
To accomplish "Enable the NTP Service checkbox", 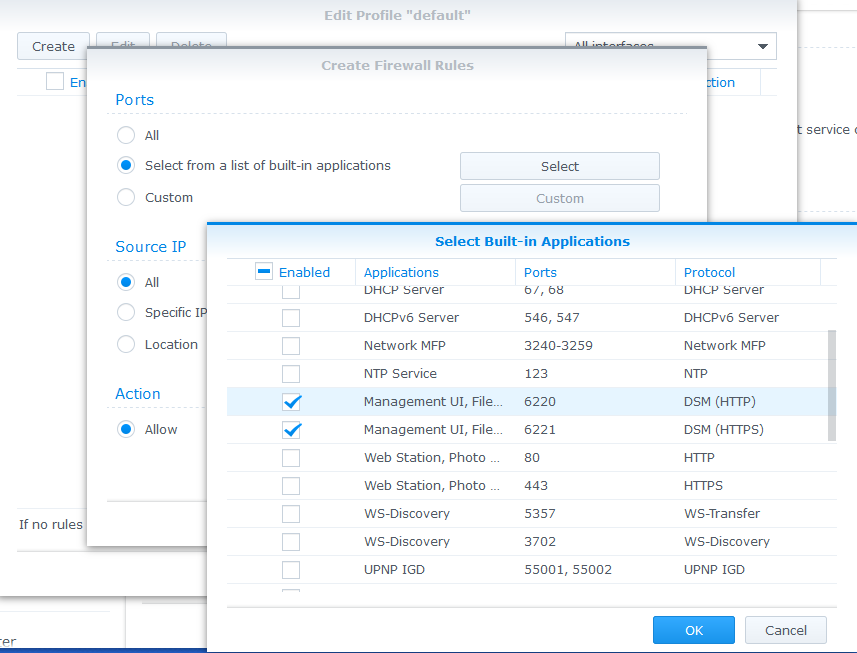I will coord(291,374).
